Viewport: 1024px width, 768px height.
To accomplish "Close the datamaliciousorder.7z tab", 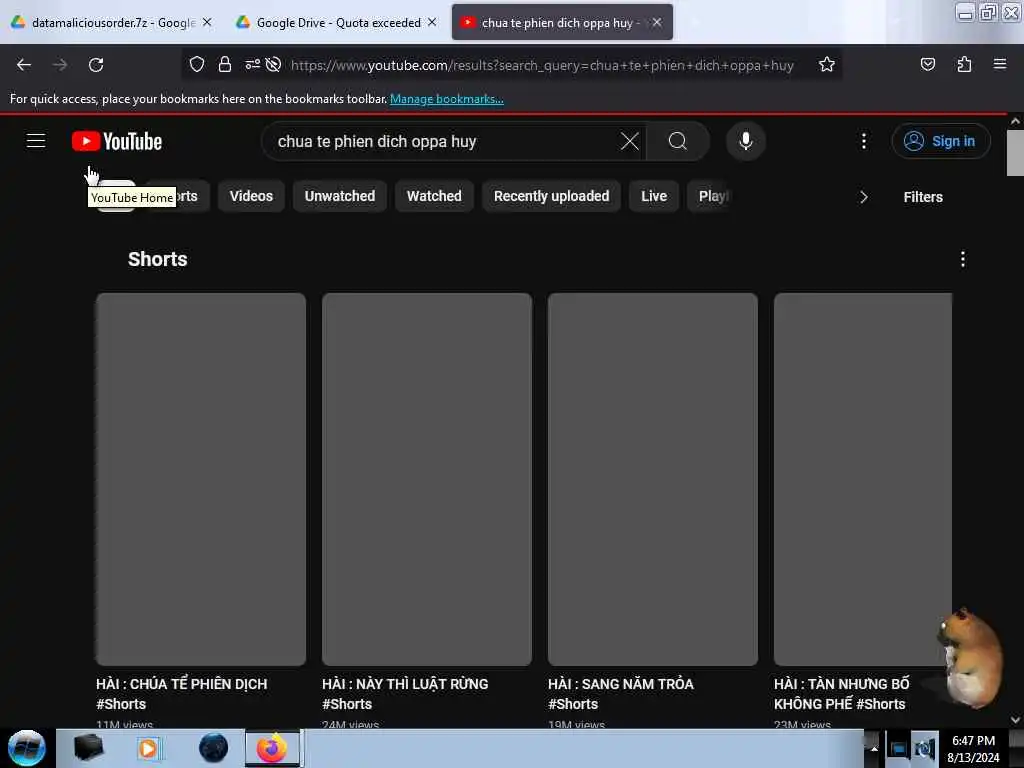I will point(207,22).
